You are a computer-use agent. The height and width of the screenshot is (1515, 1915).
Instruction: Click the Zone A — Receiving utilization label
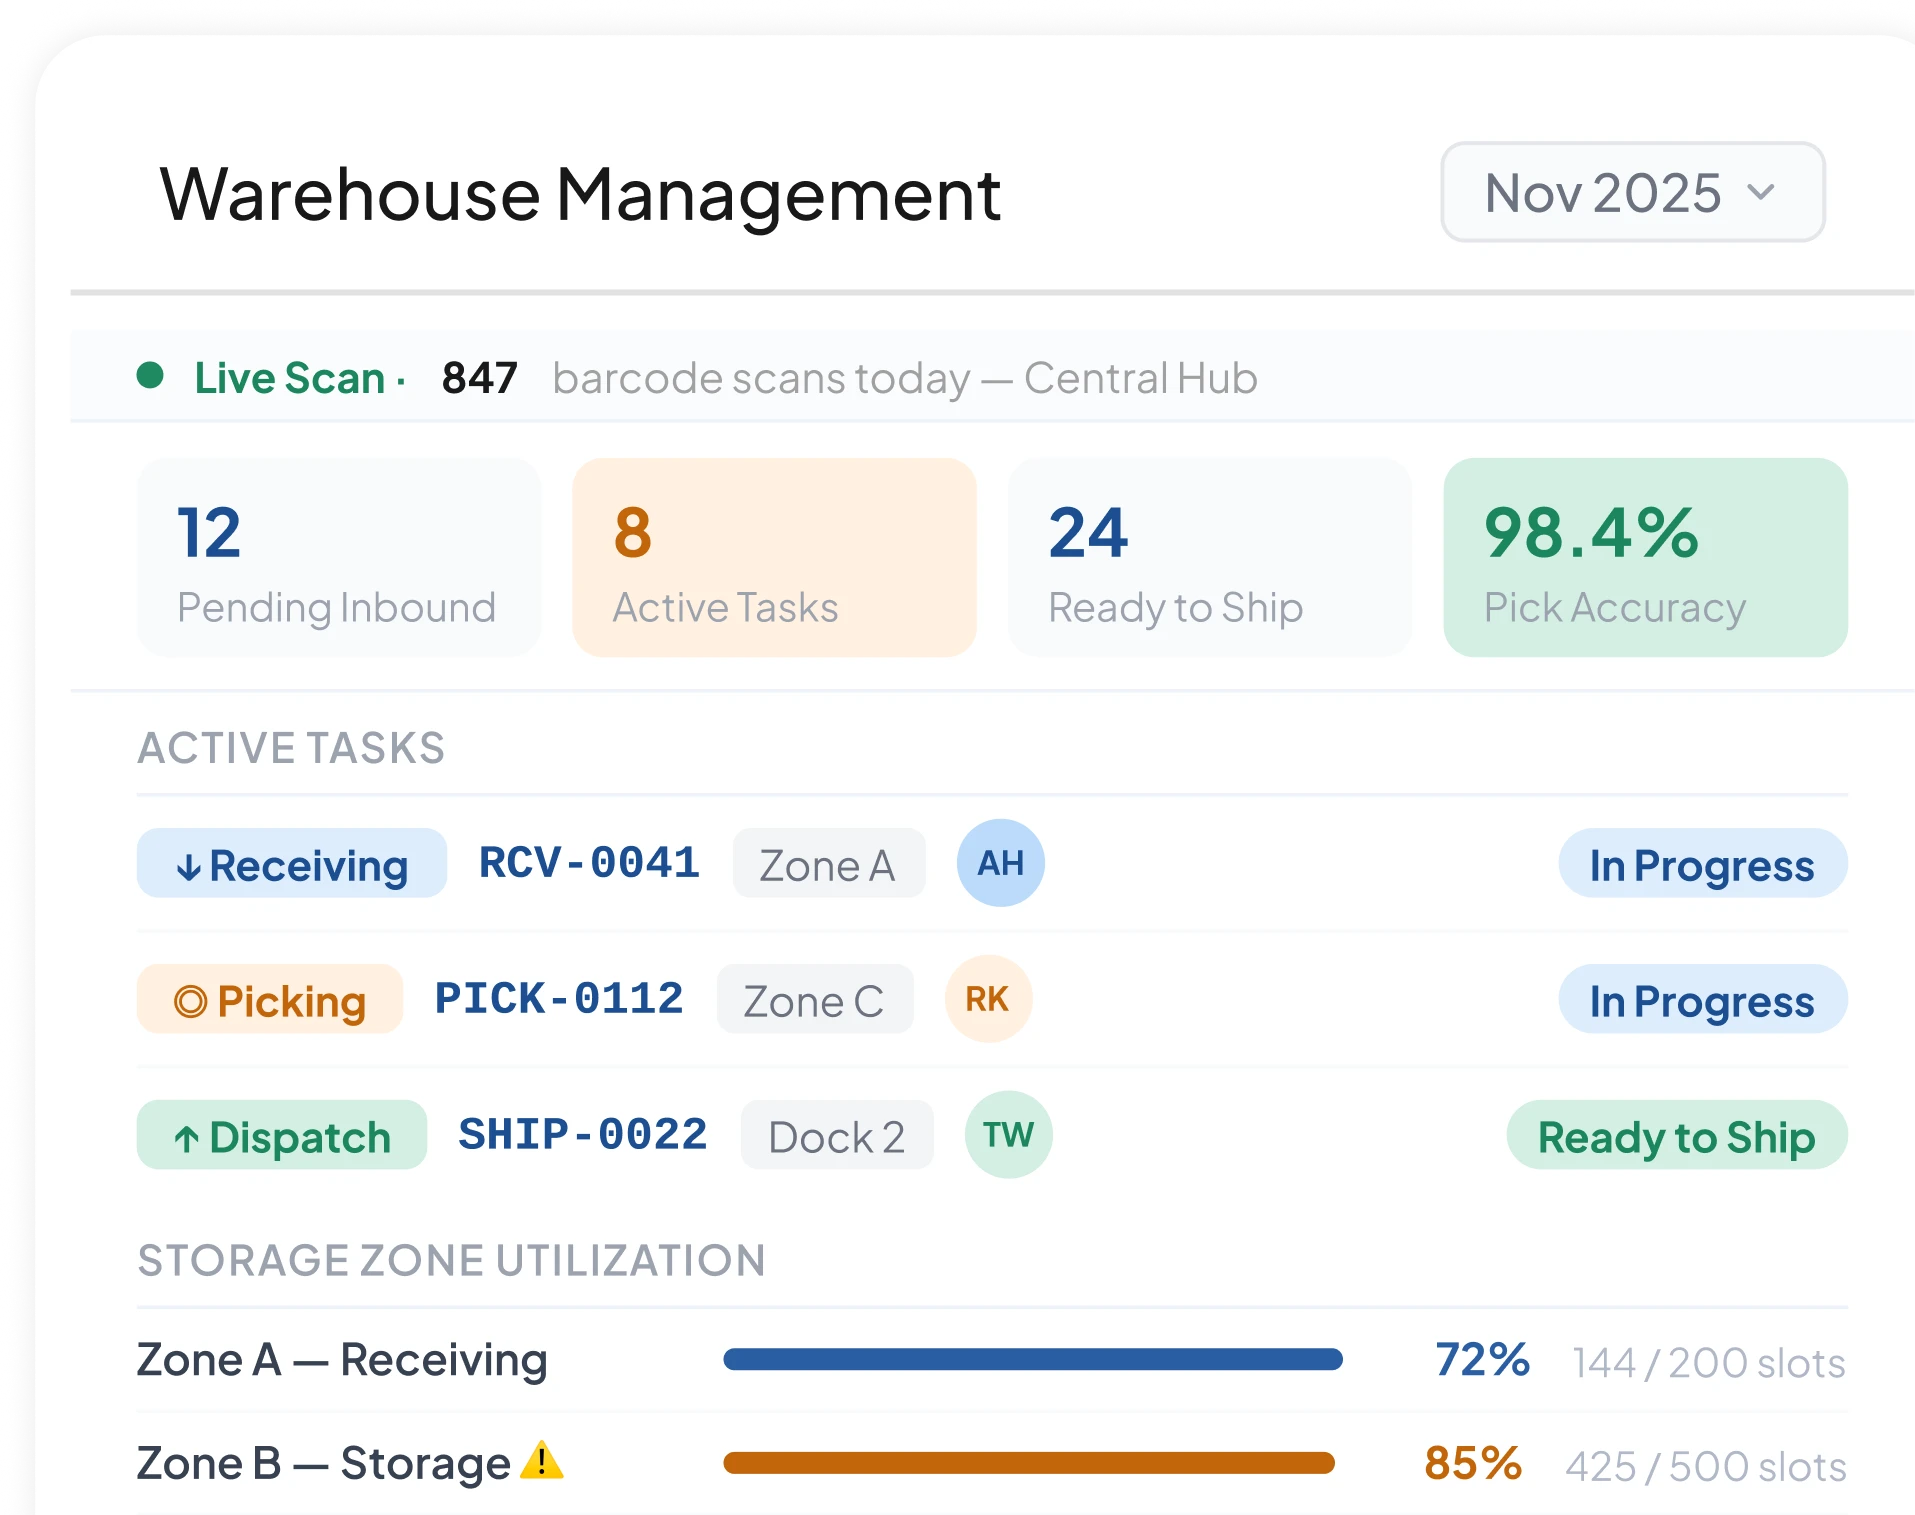(x=342, y=1360)
